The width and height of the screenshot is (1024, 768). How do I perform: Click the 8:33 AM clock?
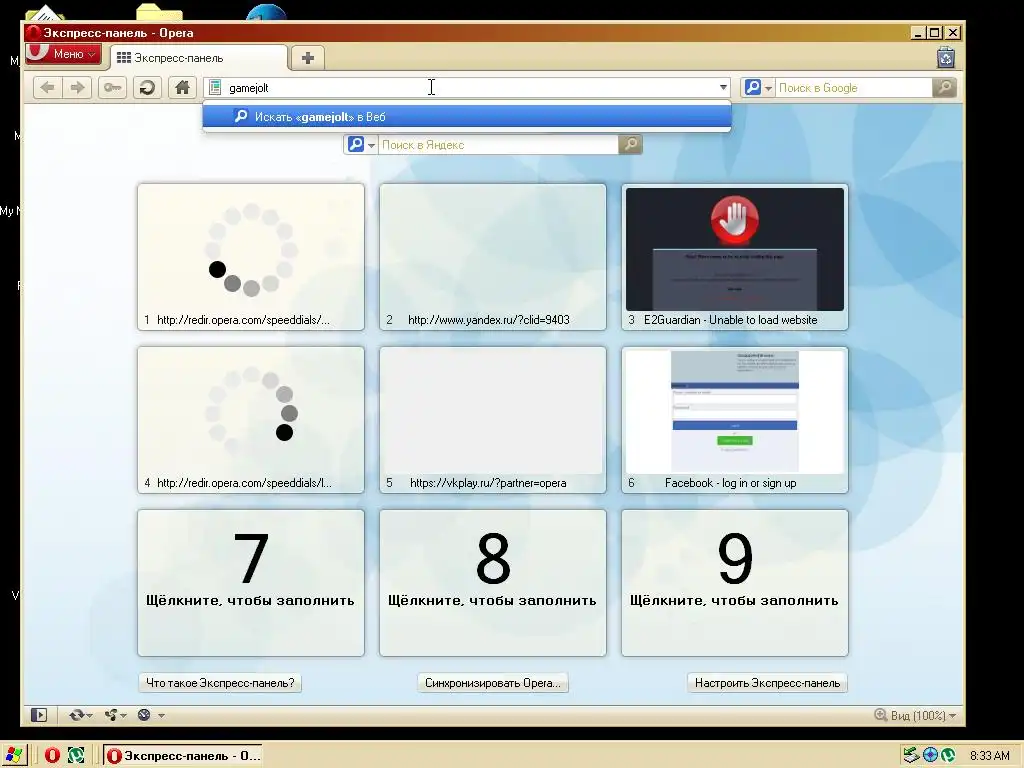[989, 756]
